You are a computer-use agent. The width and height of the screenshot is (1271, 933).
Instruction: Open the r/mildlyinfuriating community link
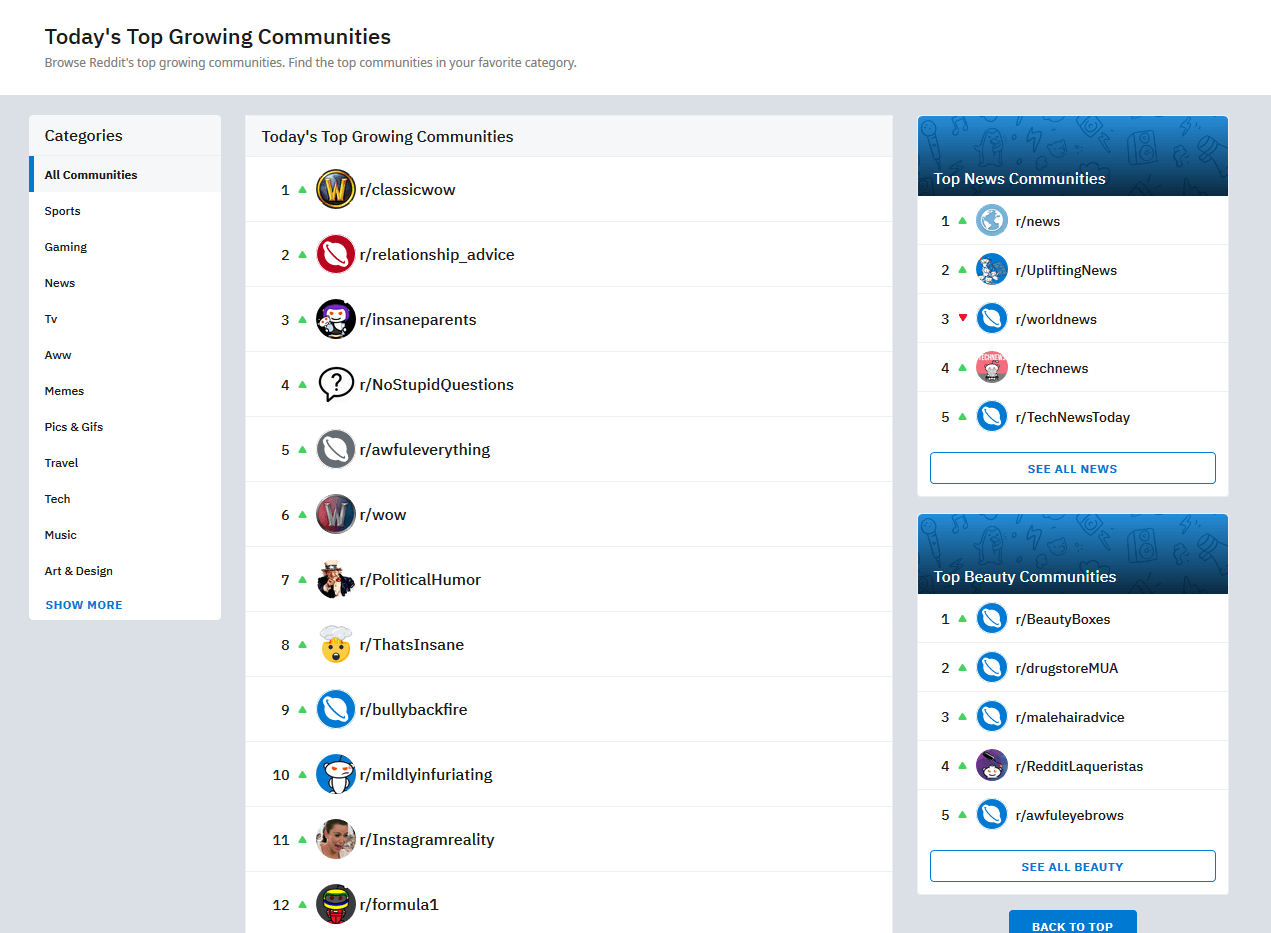(426, 775)
